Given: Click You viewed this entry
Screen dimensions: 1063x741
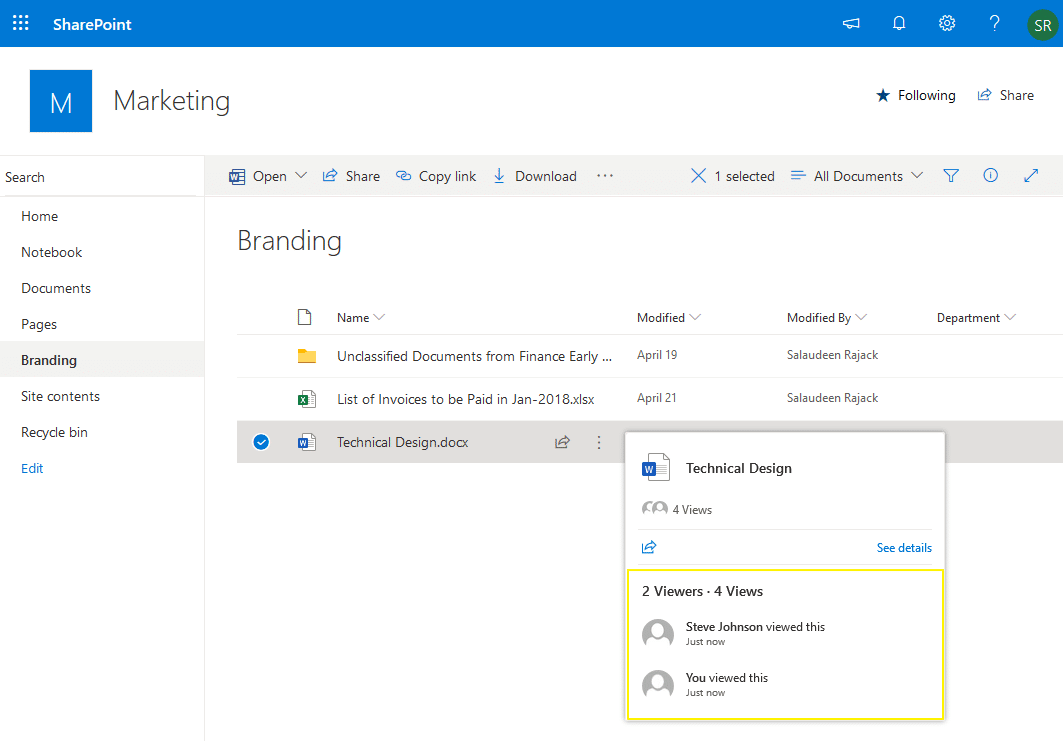Looking at the screenshot, I should [x=726, y=677].
